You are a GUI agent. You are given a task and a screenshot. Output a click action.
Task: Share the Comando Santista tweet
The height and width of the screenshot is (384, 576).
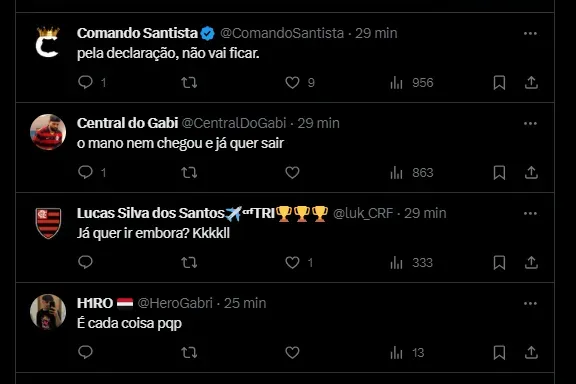coord(531,82)
